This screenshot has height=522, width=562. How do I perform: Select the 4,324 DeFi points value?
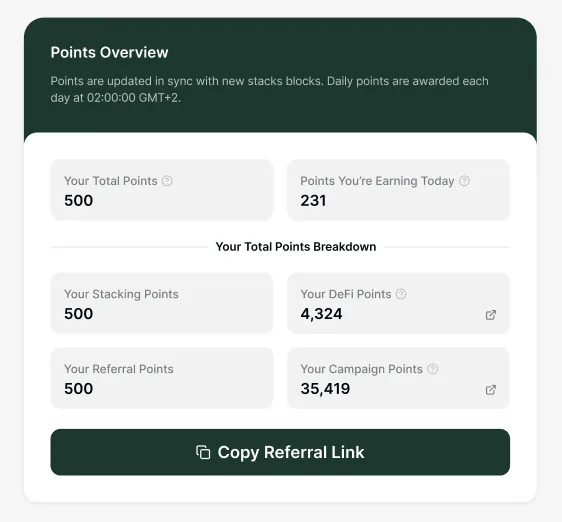[x=322, y=314]
